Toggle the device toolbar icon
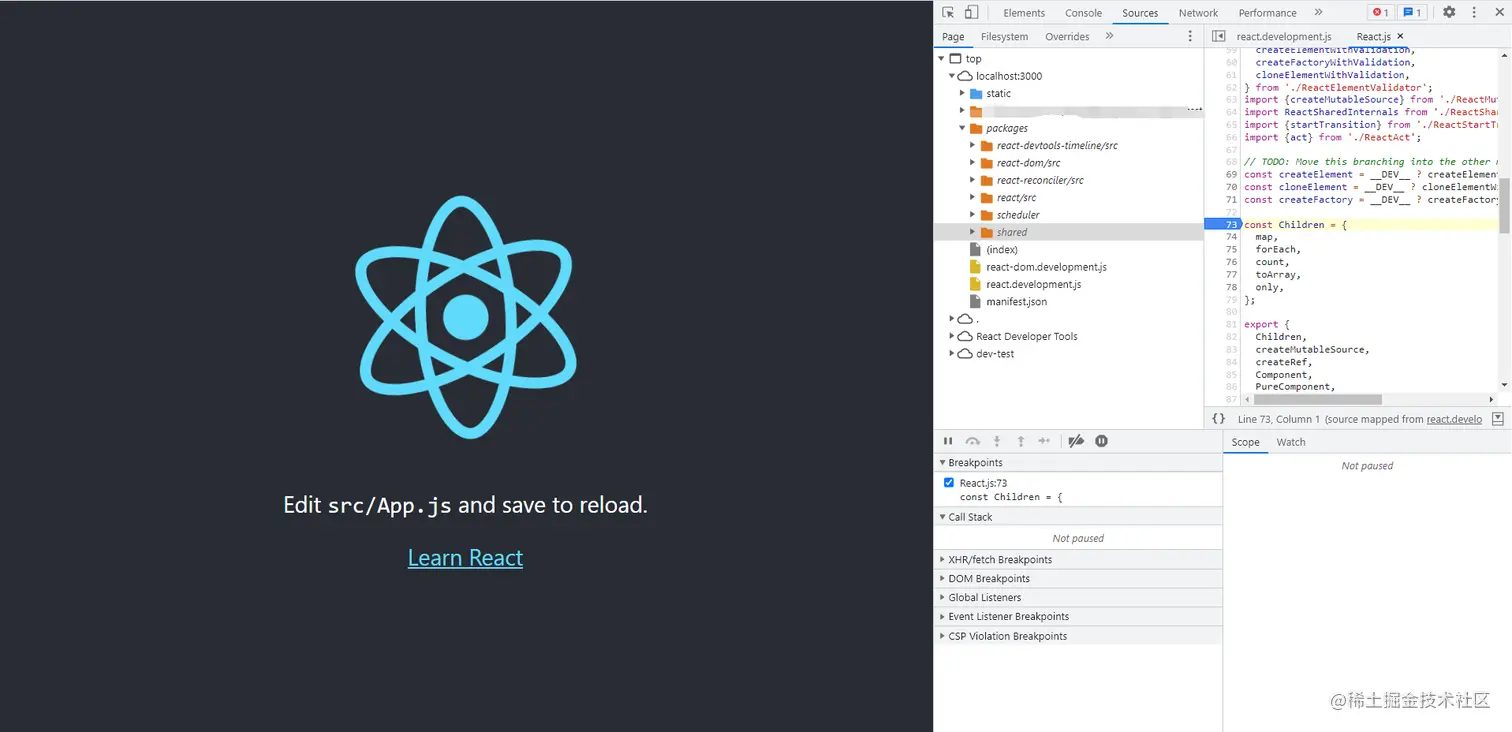Viewport: 1512px width, 732px height. pyautogui.click(x=971, y=12)
